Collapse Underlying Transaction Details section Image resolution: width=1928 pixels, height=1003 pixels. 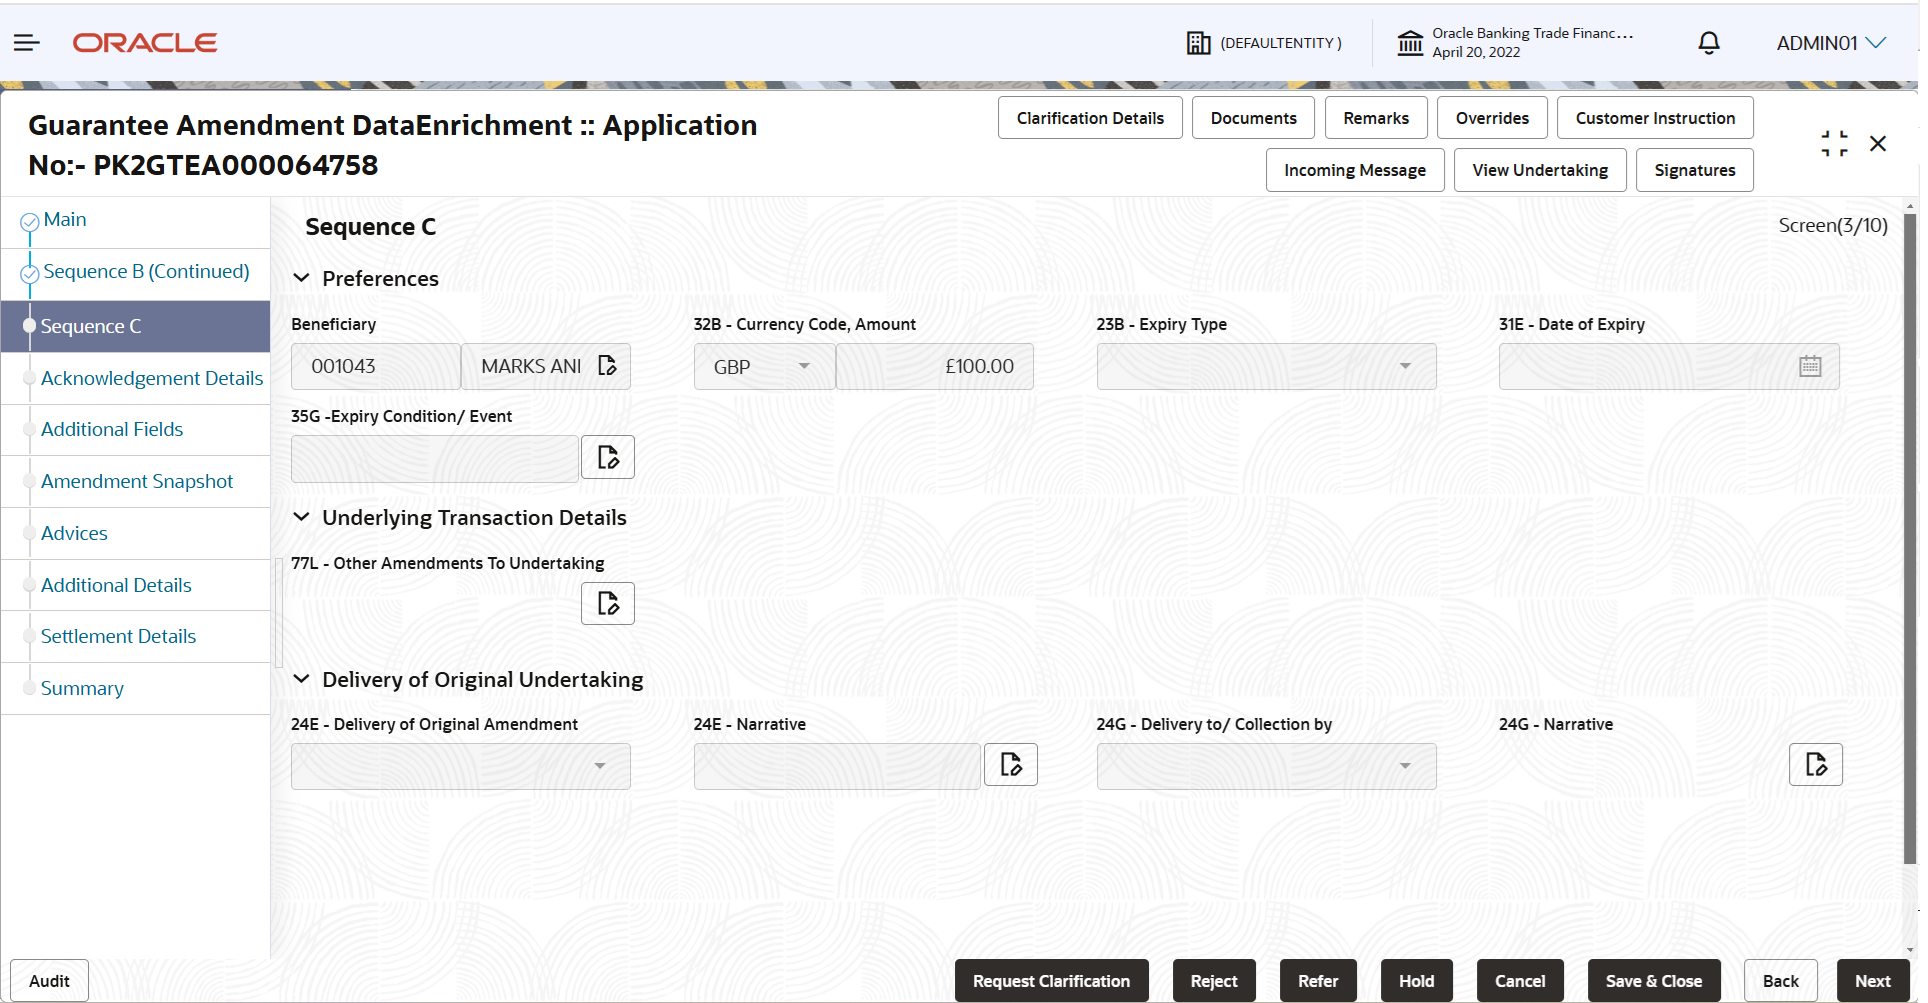click(x=301, y=517)
